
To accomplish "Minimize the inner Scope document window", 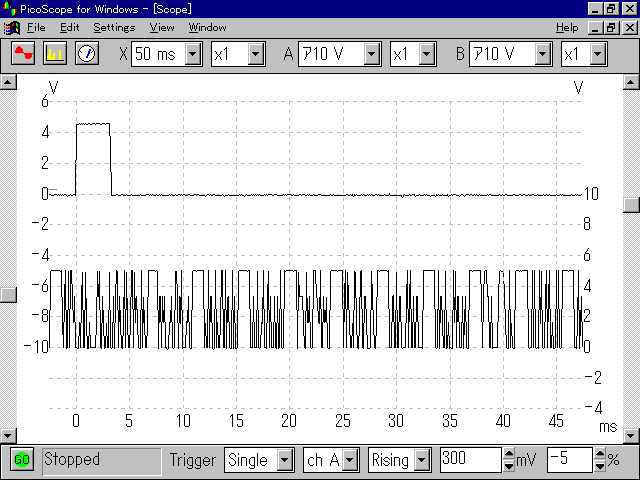I will (x=595, y=28).
